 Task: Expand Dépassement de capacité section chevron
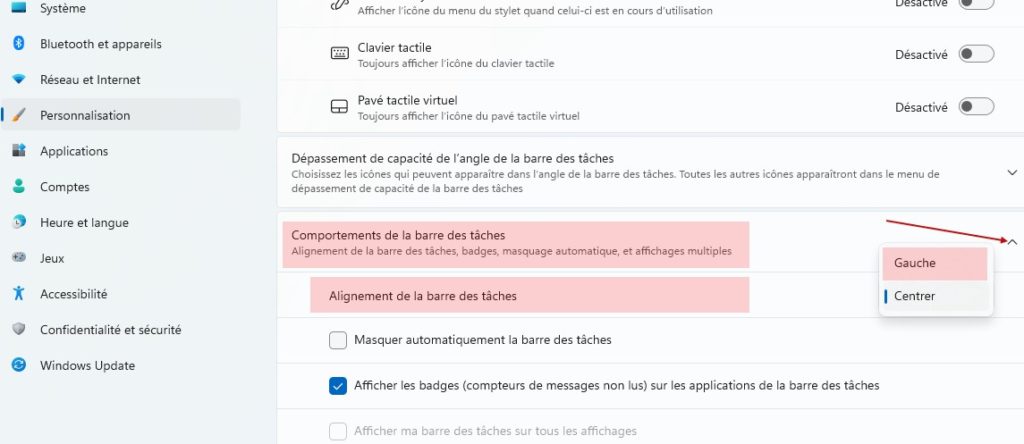[x=1012, y=172]
